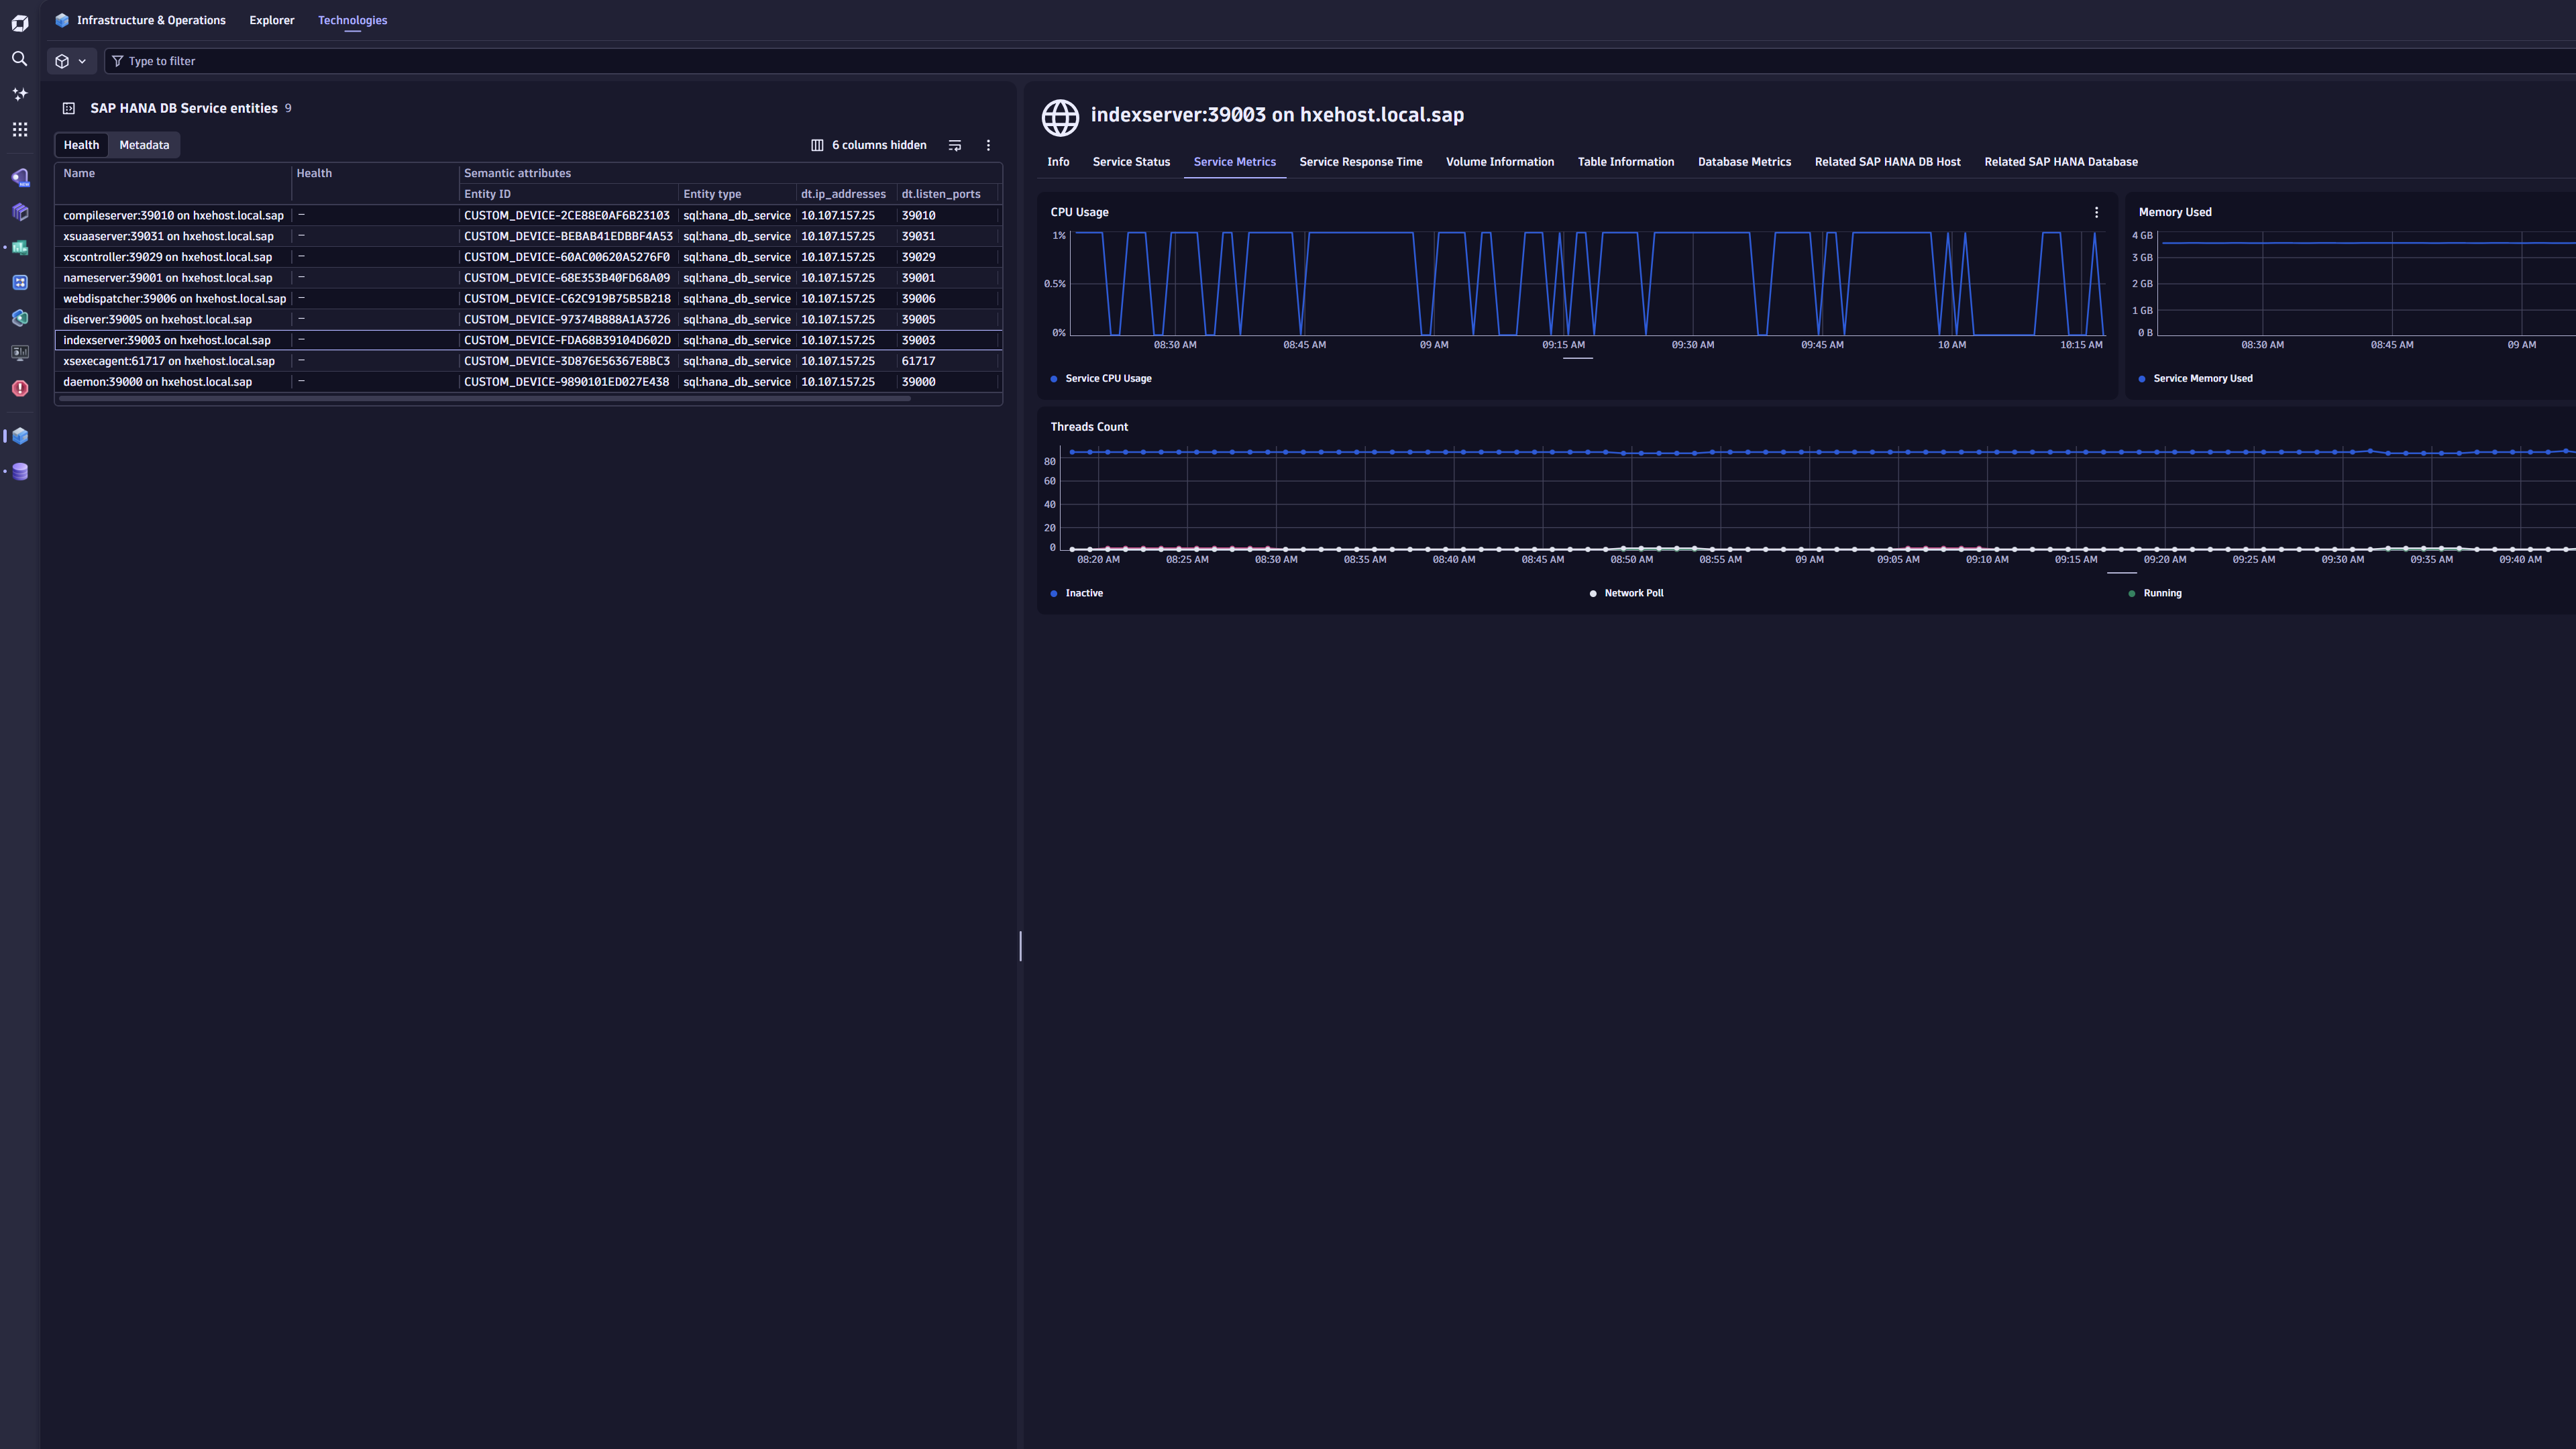Switch to the Metadata tab
The height and width of the screenshot is (1449, 2576).
click(x=143, y=145)
